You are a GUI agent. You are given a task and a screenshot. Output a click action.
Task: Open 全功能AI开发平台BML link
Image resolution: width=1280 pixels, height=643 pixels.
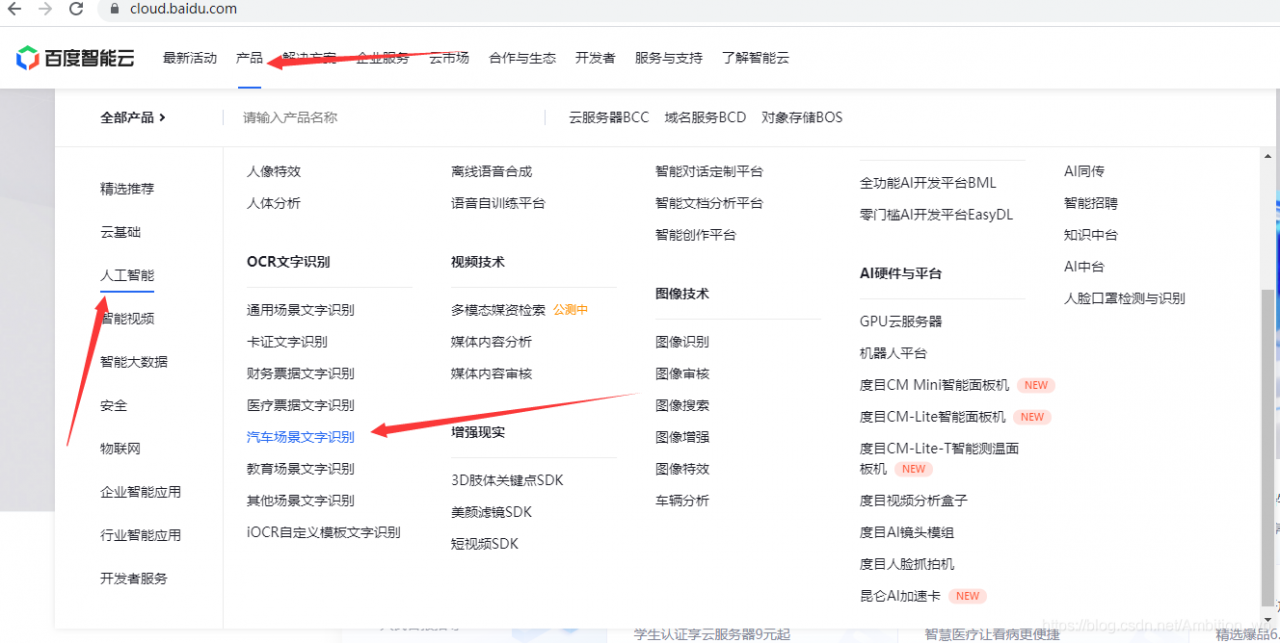[x=928, y=183]
